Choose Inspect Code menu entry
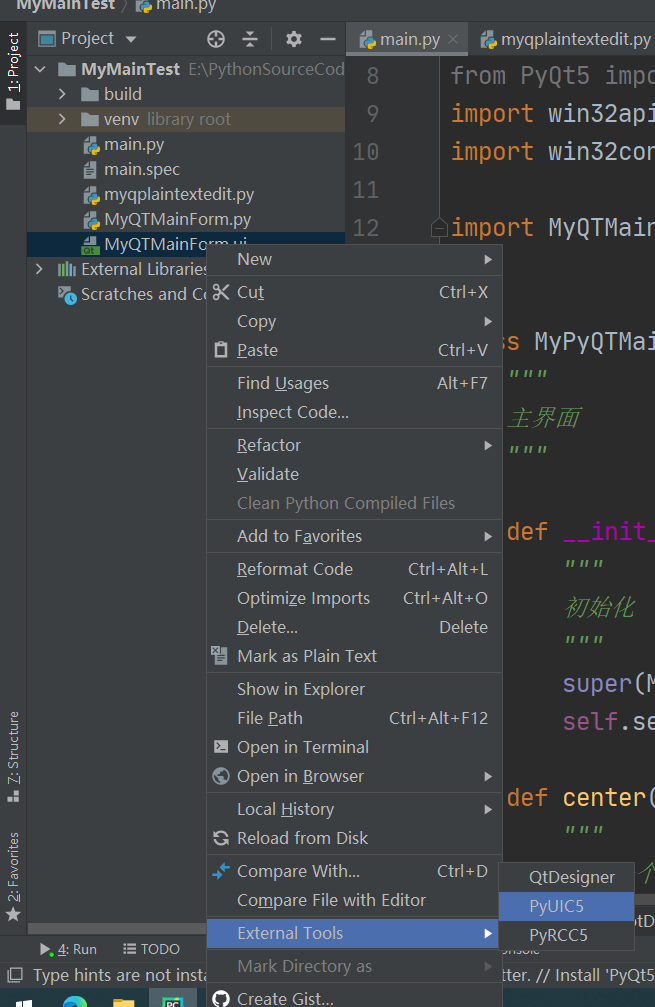Image resolution: width=655 pixels, height=1007 pixels. [354, 412]
